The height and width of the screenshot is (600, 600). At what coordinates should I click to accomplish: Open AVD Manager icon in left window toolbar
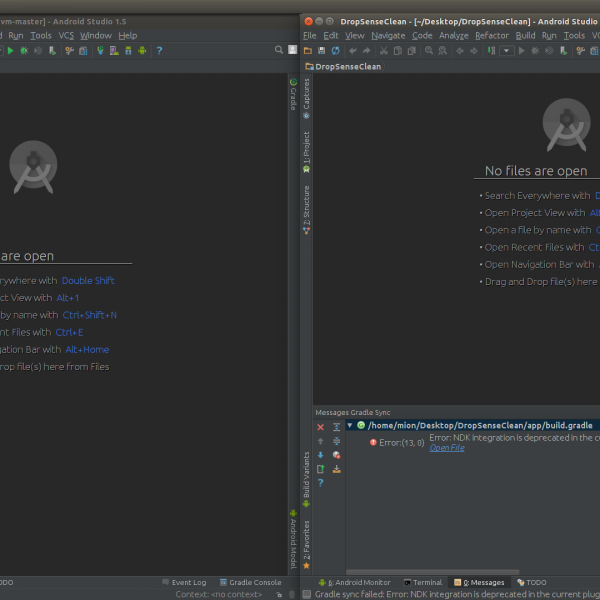114,51
